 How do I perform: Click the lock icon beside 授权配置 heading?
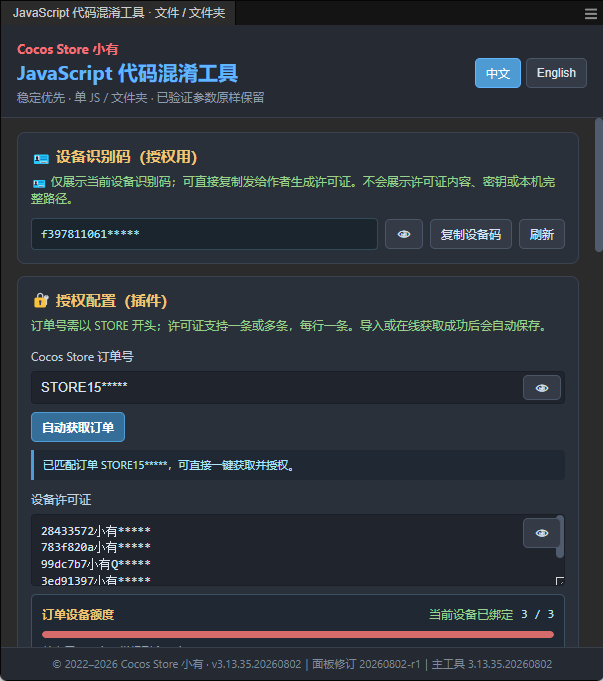point(41,300)
